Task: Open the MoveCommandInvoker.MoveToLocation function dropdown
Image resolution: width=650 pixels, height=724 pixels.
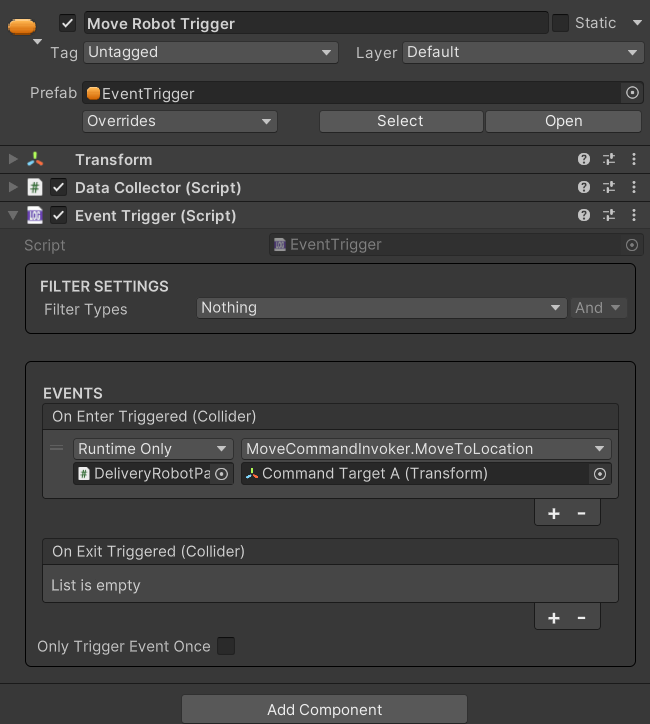Action: tap(426, 449)
